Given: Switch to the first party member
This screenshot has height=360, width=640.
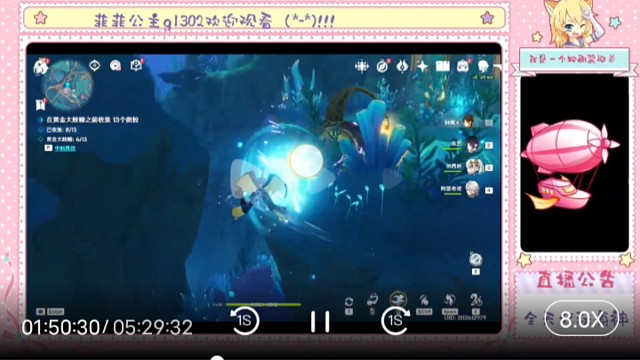Looking at the screenshot, I should [469, 122].
